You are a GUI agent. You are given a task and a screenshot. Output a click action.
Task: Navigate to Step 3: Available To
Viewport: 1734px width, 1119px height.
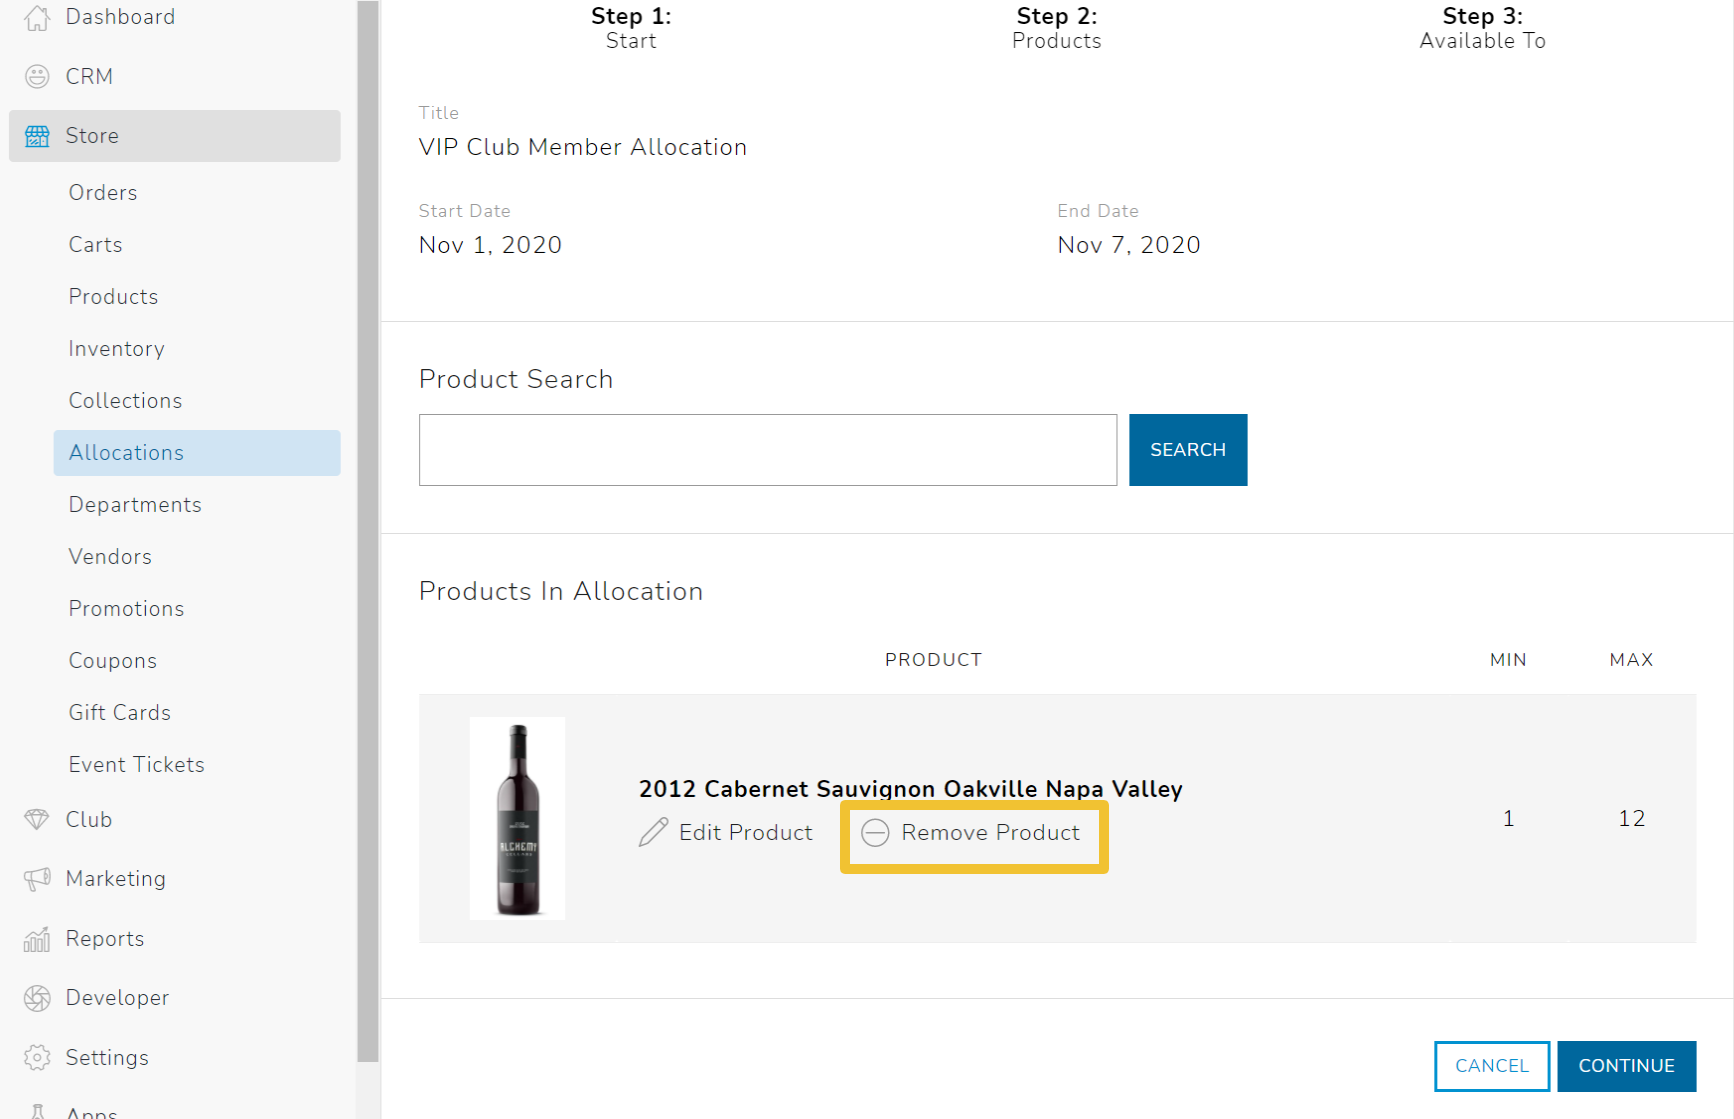1482,27
